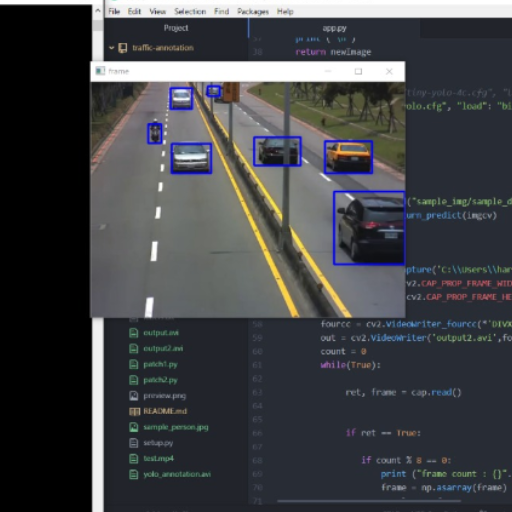Click the 'return newImage' code line

coord(333,52)
